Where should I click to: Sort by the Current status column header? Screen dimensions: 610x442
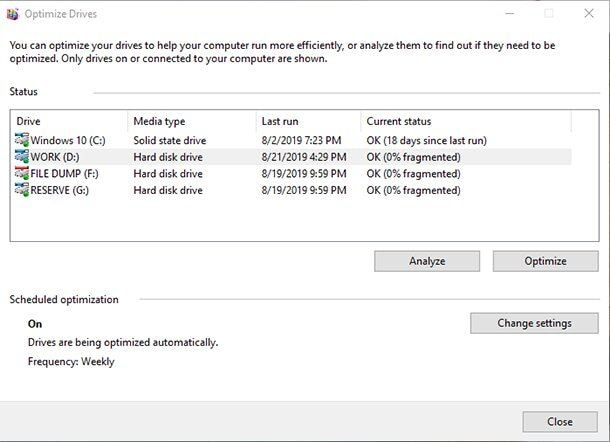tap(464, 121)
